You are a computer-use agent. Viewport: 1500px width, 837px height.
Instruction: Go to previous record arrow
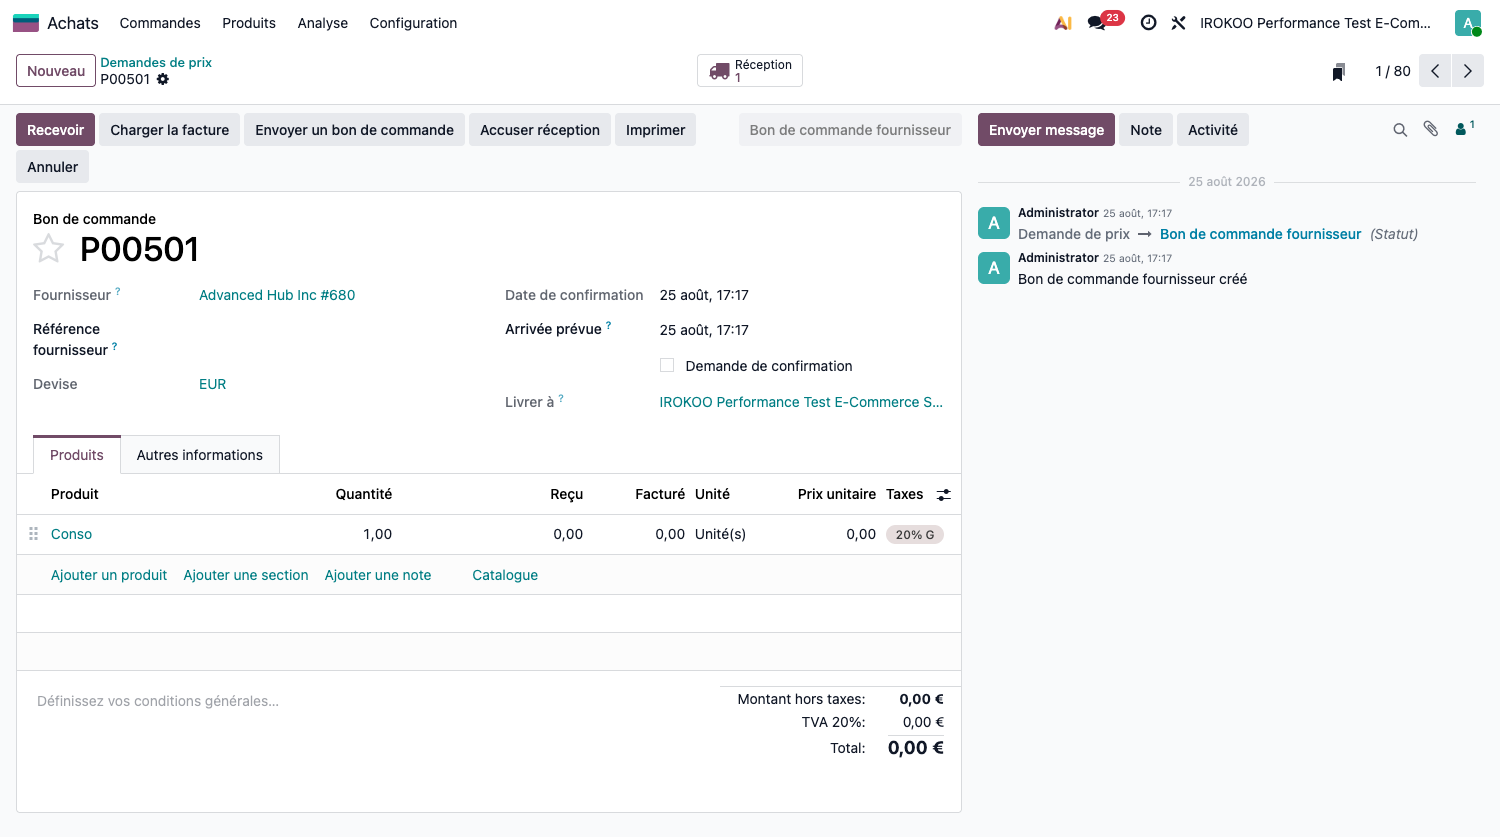pos(1435,71)
